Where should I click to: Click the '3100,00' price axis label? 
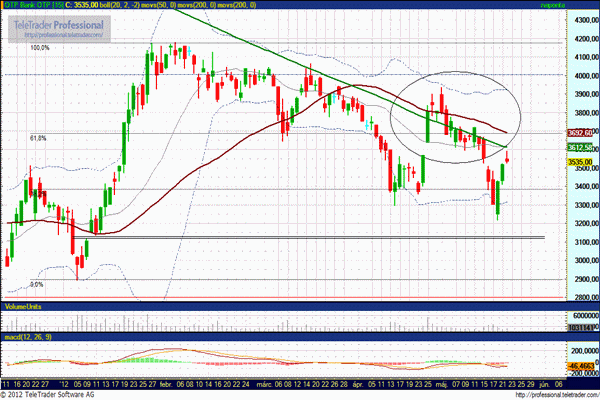(586, 242)
